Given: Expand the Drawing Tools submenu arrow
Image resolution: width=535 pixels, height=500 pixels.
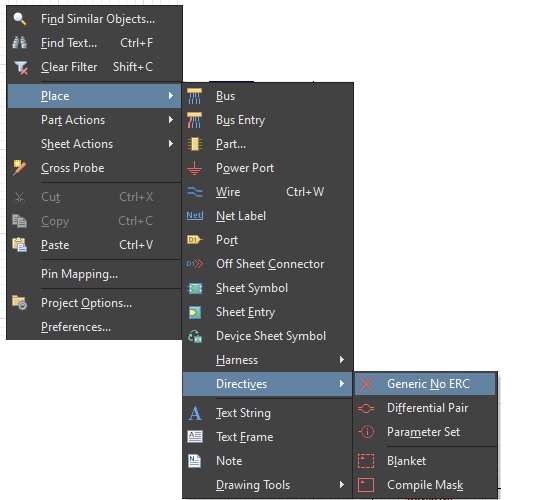Looking at the screenshot, I should click(342, 485).
